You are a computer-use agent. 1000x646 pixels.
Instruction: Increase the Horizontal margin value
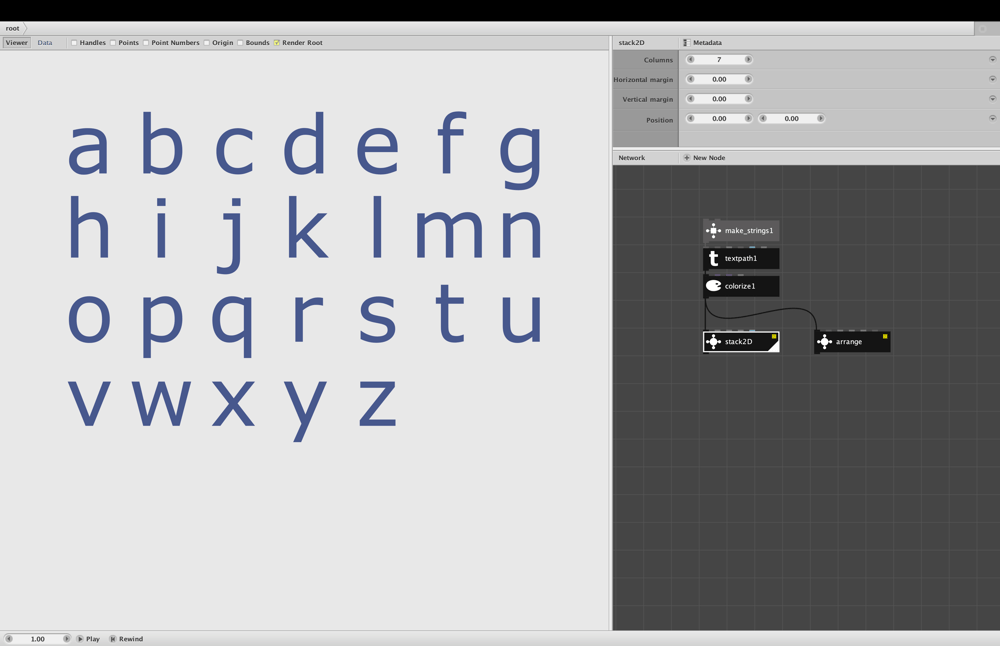click(x=748, y=79)
